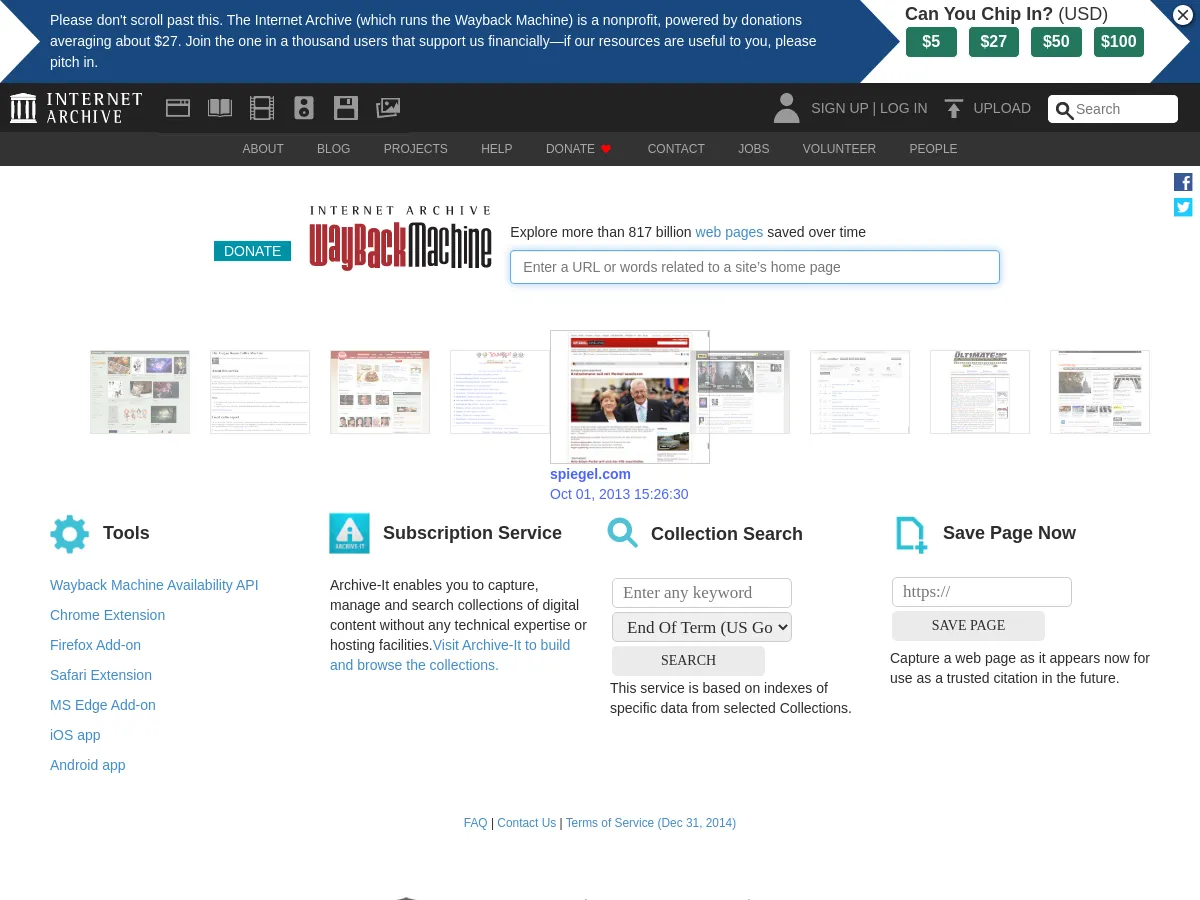Screen dimensions: 1200x900
Task: Donate $27 using the chip-in button
Action: tap(993, 41)
